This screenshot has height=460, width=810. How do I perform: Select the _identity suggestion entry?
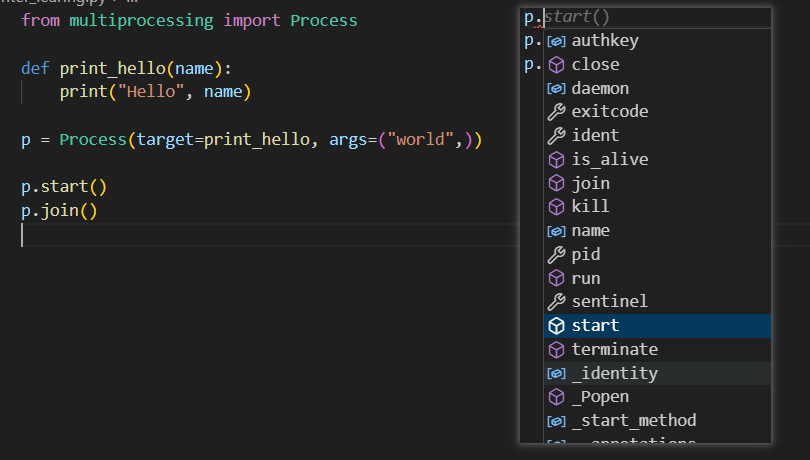614,373
